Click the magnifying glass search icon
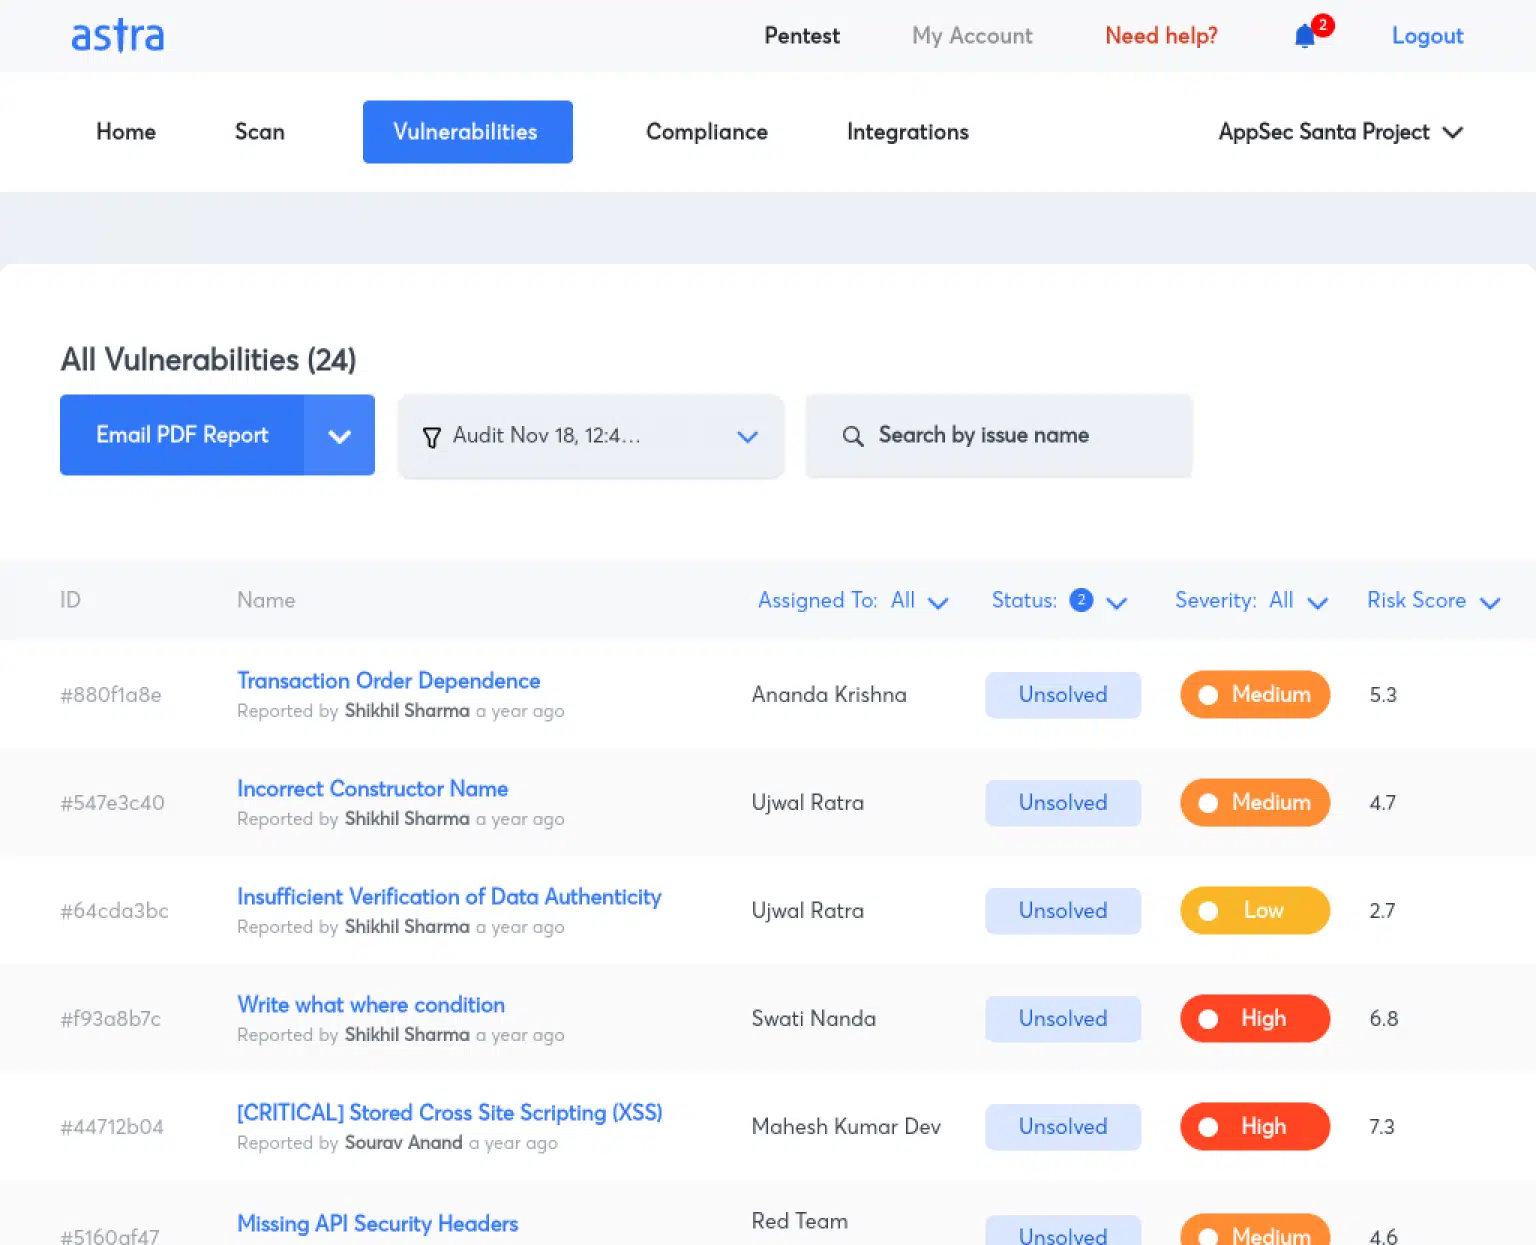1536x1245 pixels. [x=853, y=436]
